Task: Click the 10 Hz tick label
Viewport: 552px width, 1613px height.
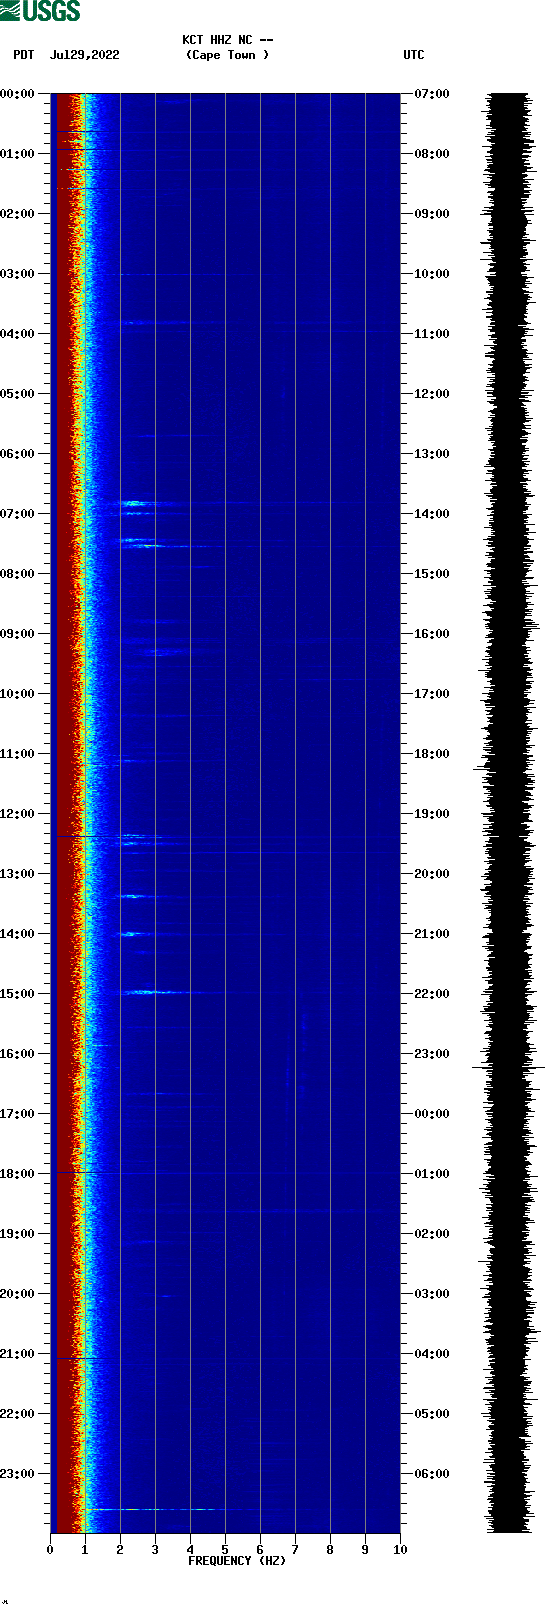Action: [400, 1550]
